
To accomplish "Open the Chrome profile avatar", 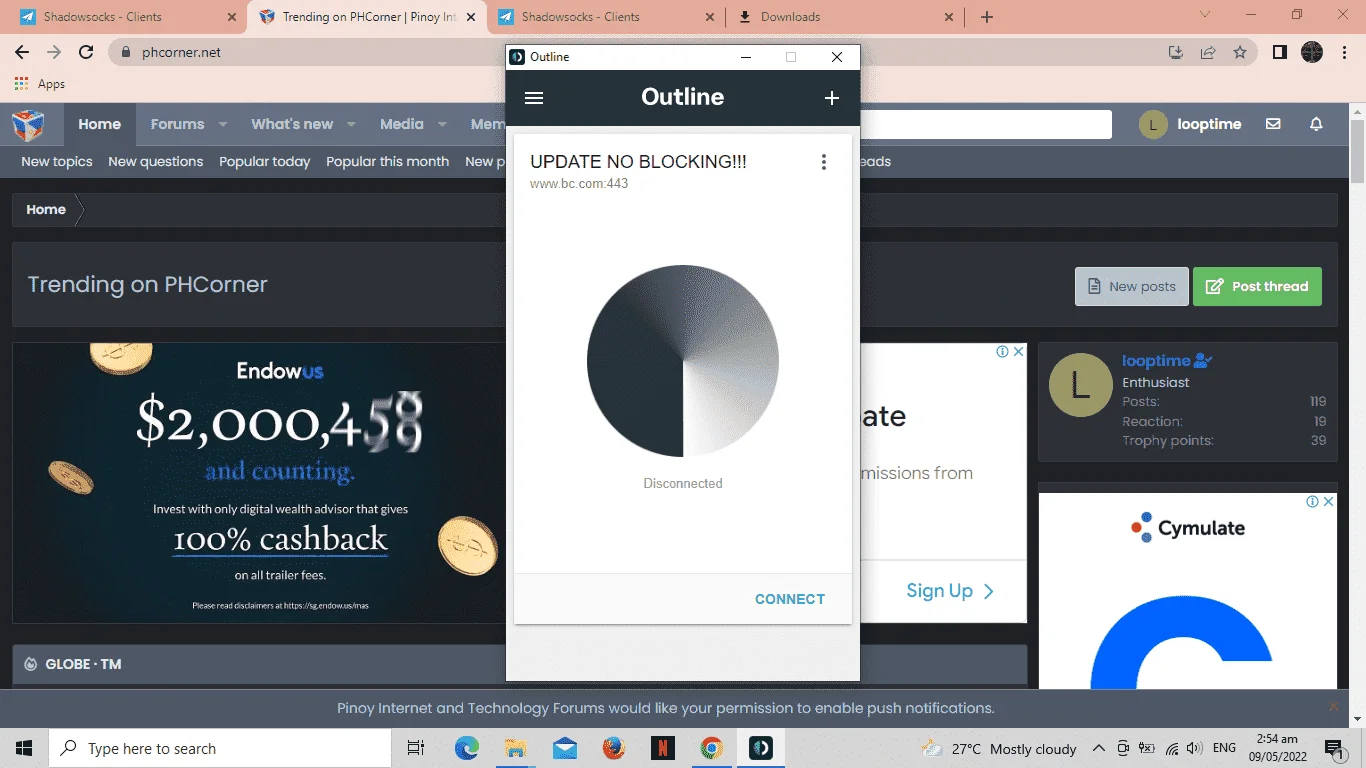I will (x=1312, y=52).
